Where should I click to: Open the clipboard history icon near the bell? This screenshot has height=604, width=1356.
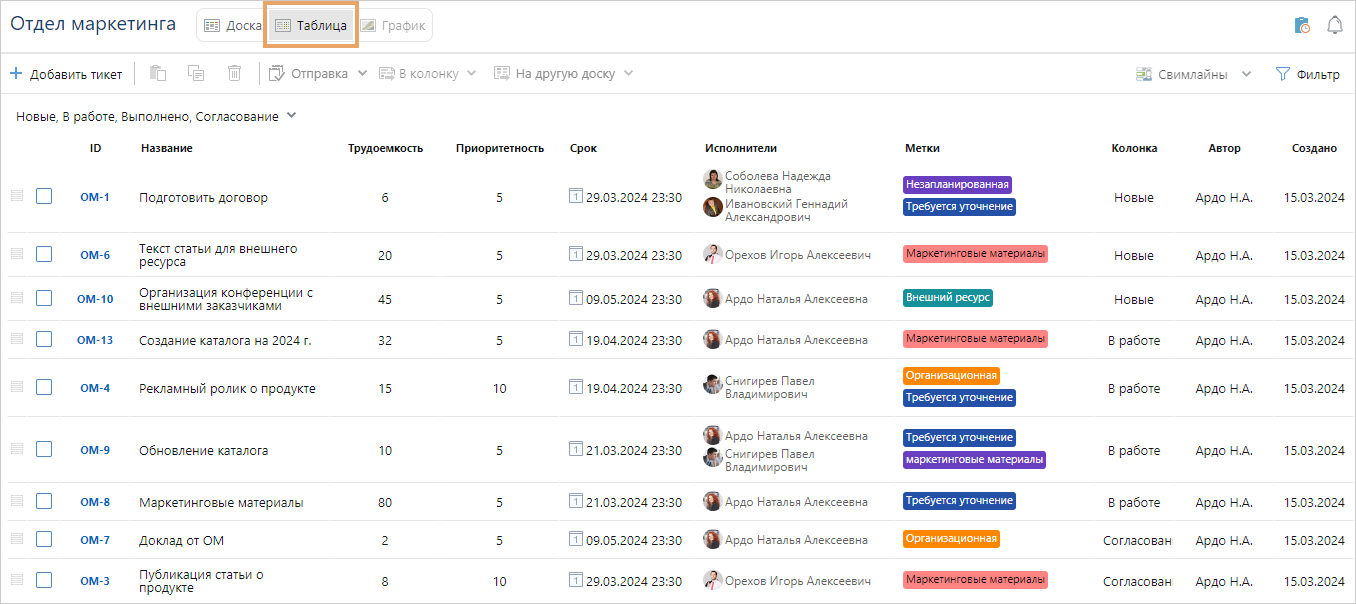tap(1302, 25)
